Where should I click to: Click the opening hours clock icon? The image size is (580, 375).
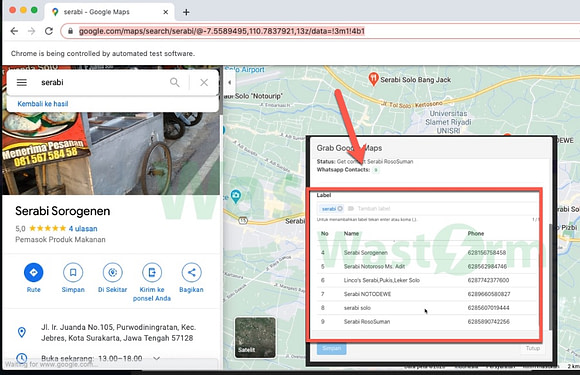[22, 358]
